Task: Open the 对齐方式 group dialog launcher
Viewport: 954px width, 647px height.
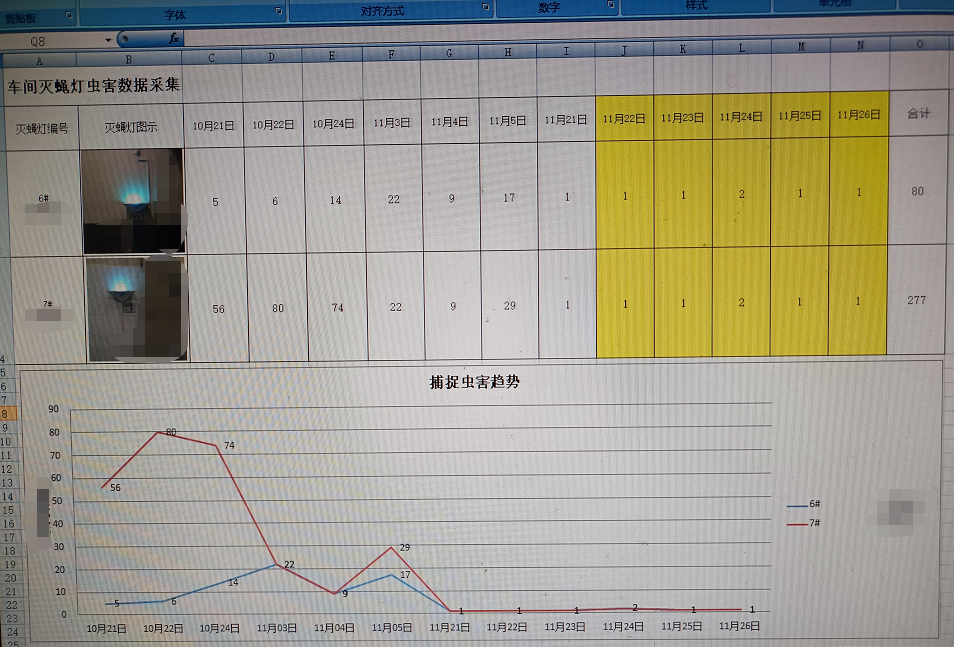Action: pyautogui.click(x=485, y=7)
